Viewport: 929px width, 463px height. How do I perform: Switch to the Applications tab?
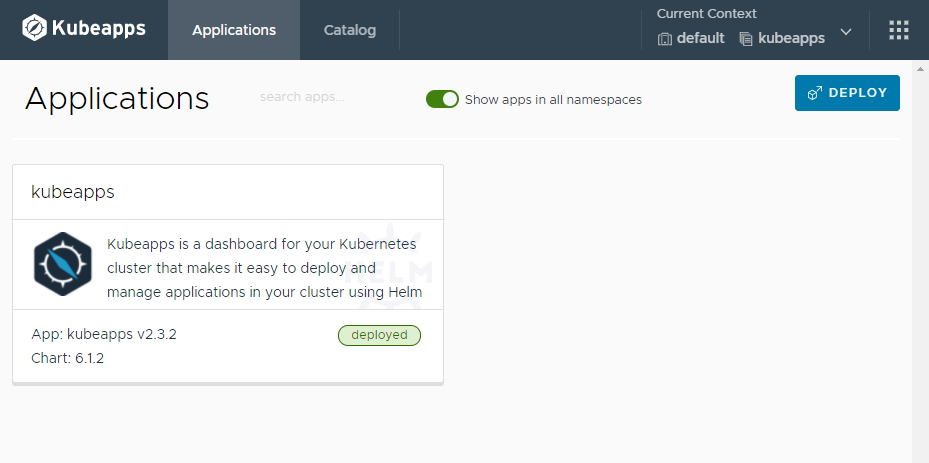234,30
